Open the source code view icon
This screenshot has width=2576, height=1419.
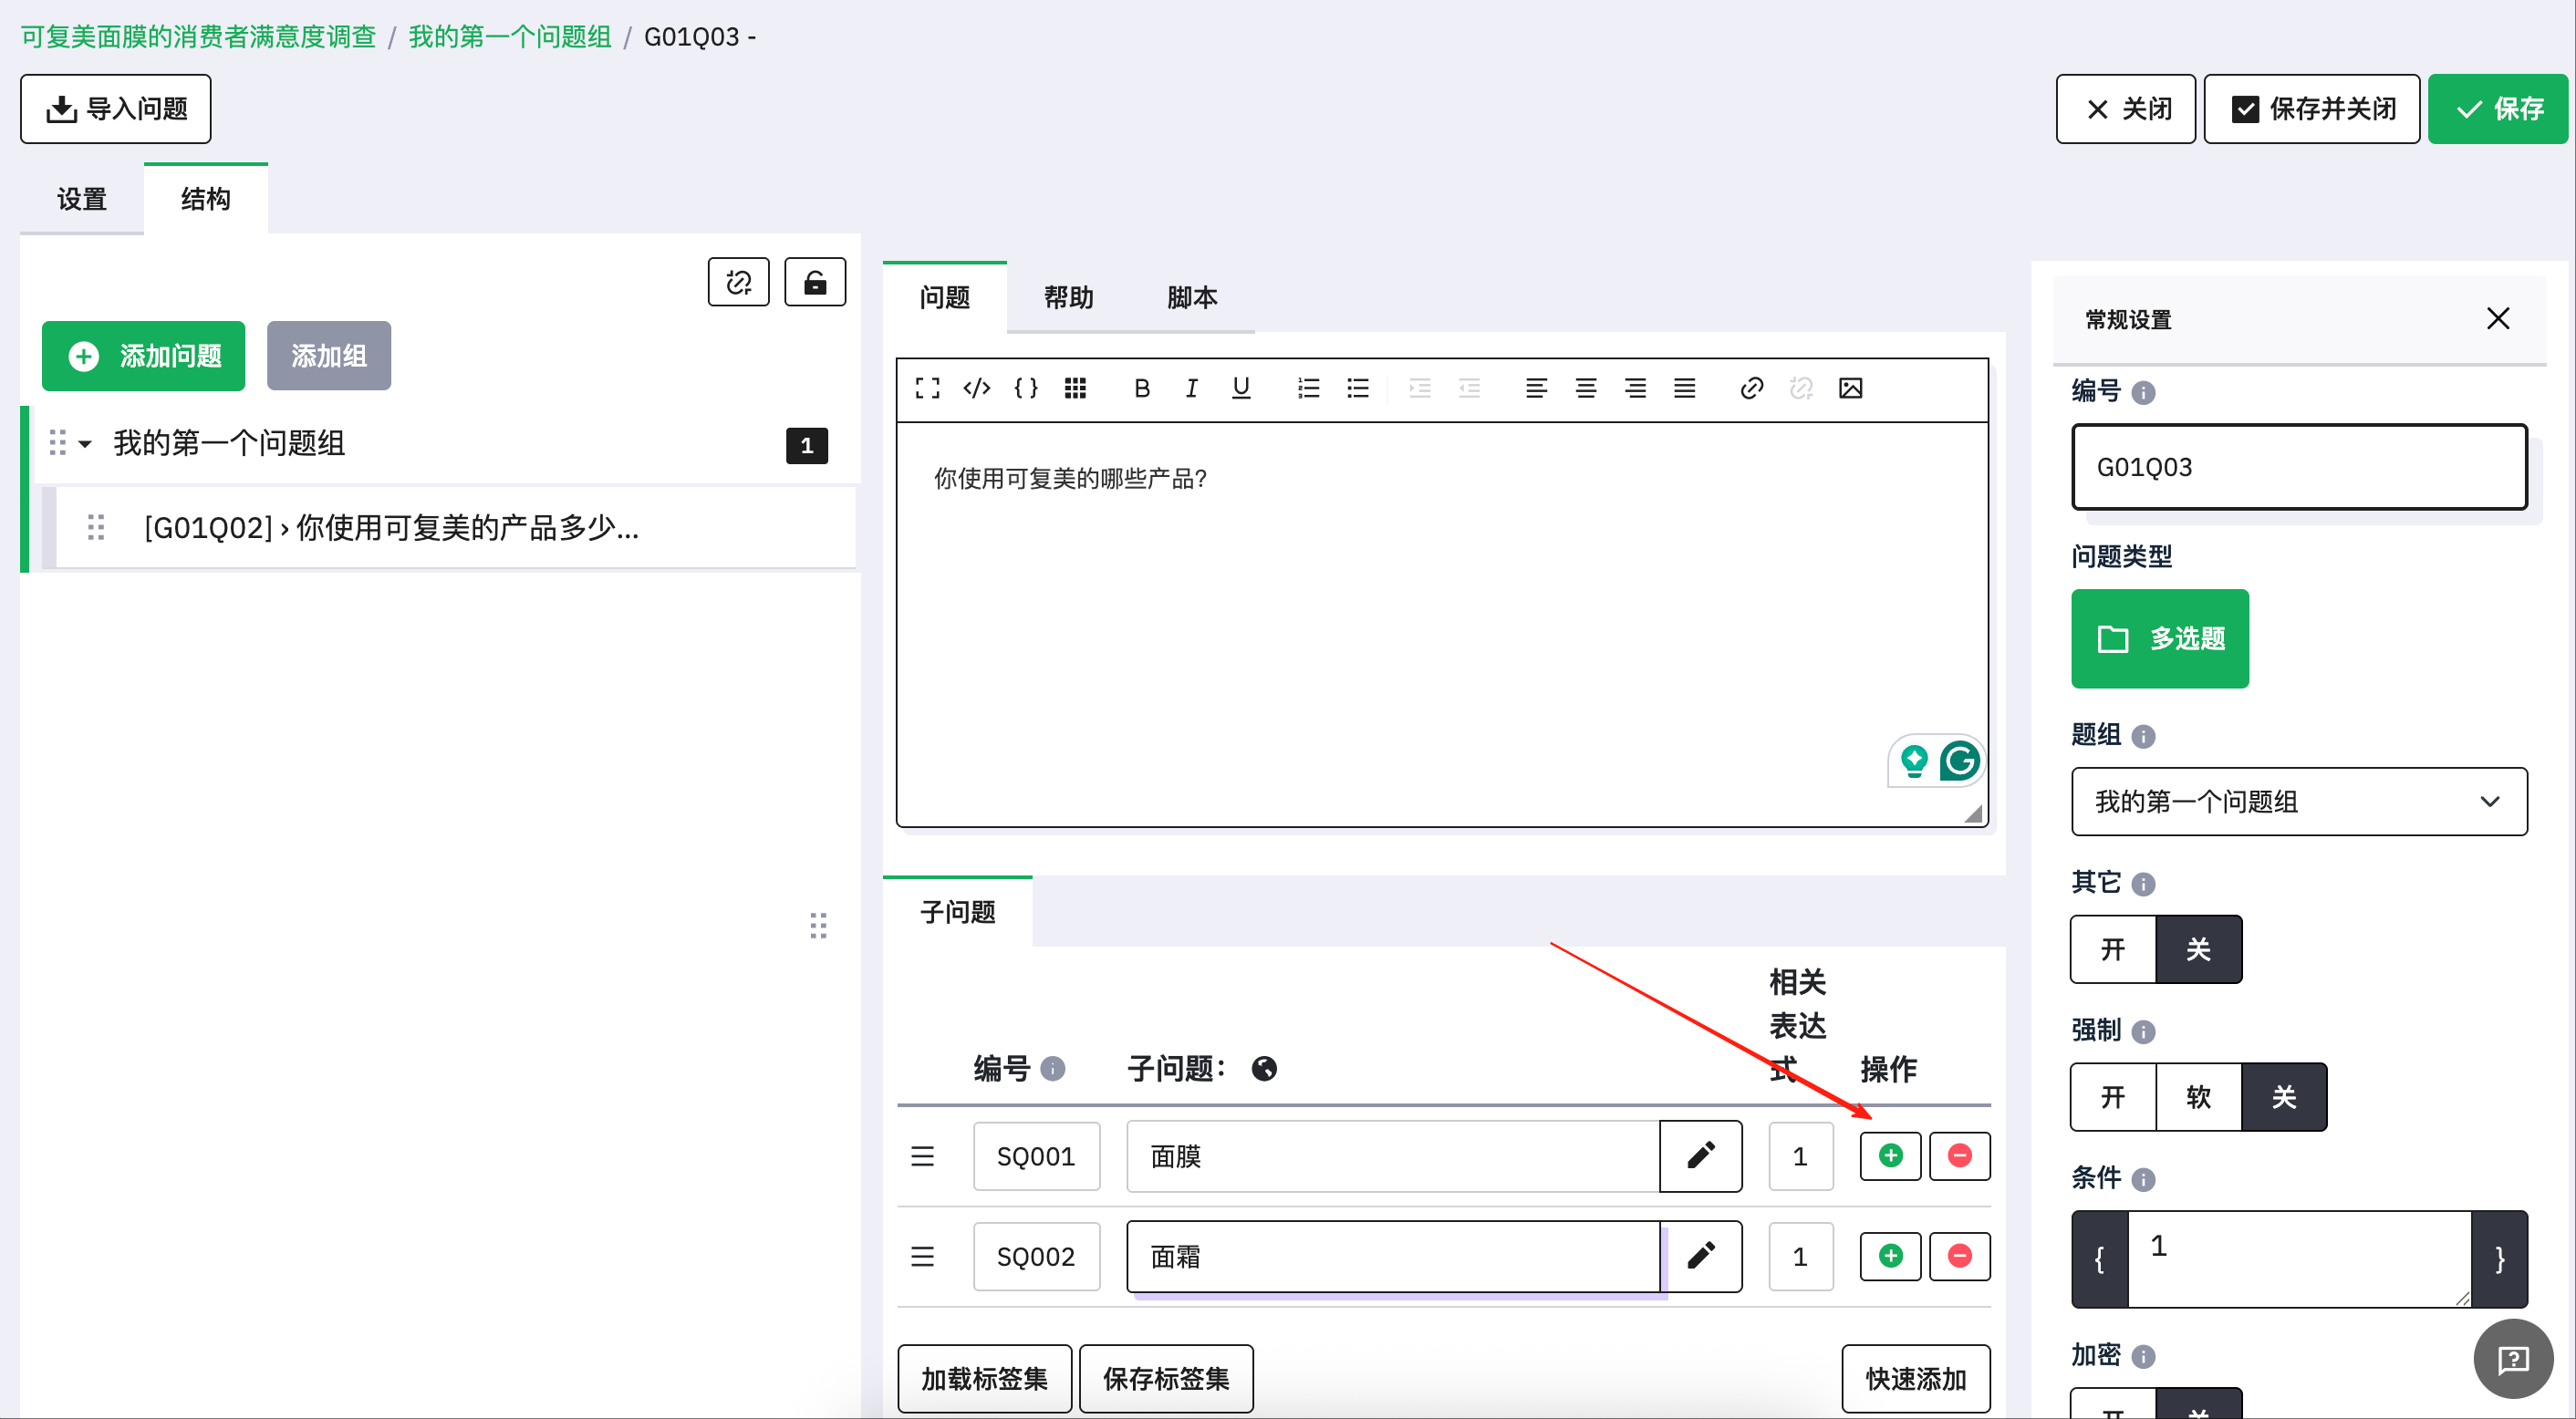pyautogui.click(x=976, y=388)
